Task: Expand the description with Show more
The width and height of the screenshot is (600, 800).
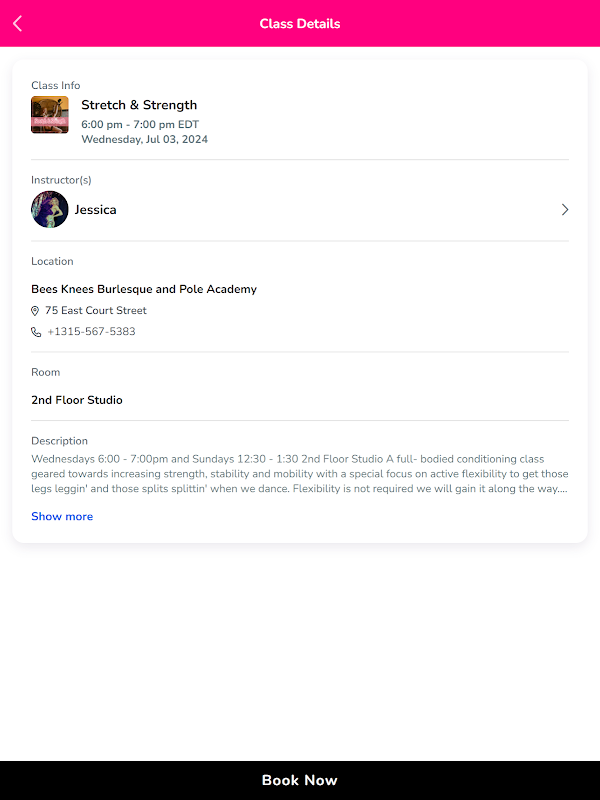Action: point(62,517)
